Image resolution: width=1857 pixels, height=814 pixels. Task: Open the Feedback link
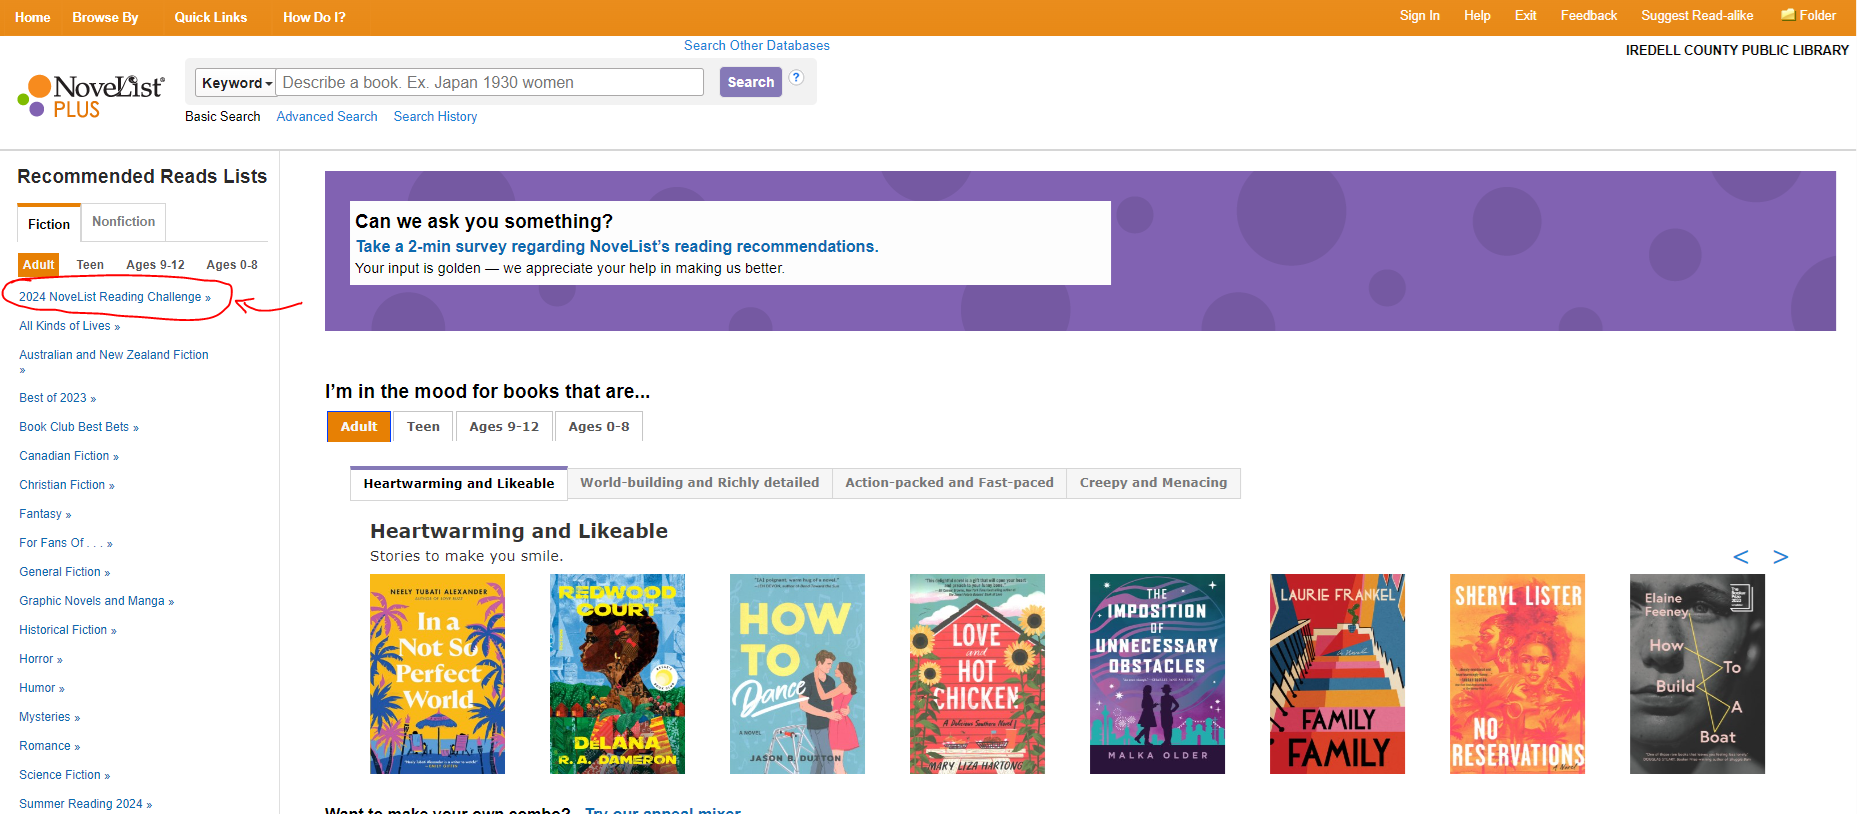coord(1588,15)
